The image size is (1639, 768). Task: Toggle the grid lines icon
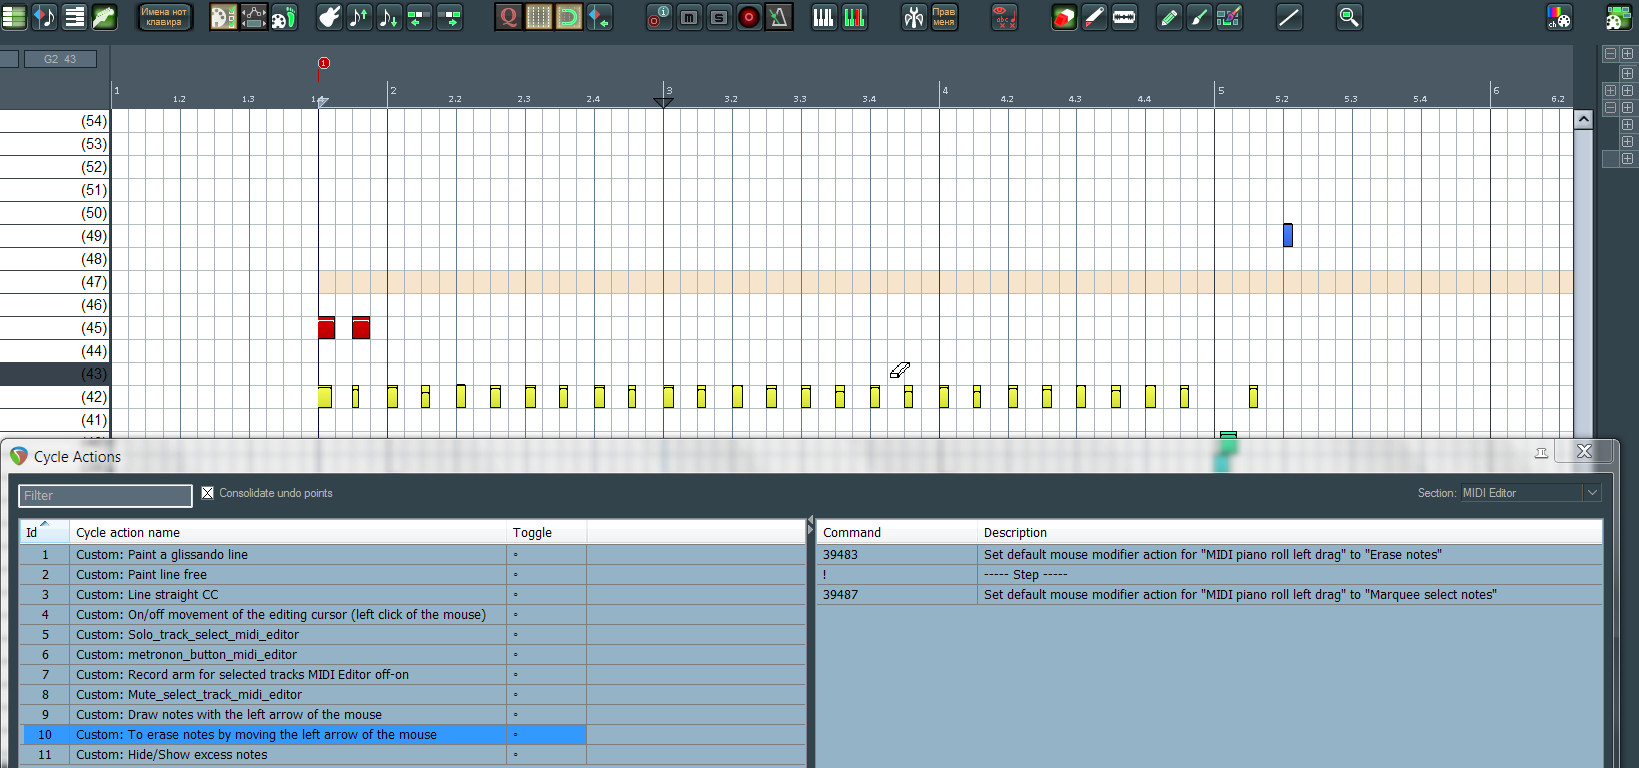click(539, 17)
